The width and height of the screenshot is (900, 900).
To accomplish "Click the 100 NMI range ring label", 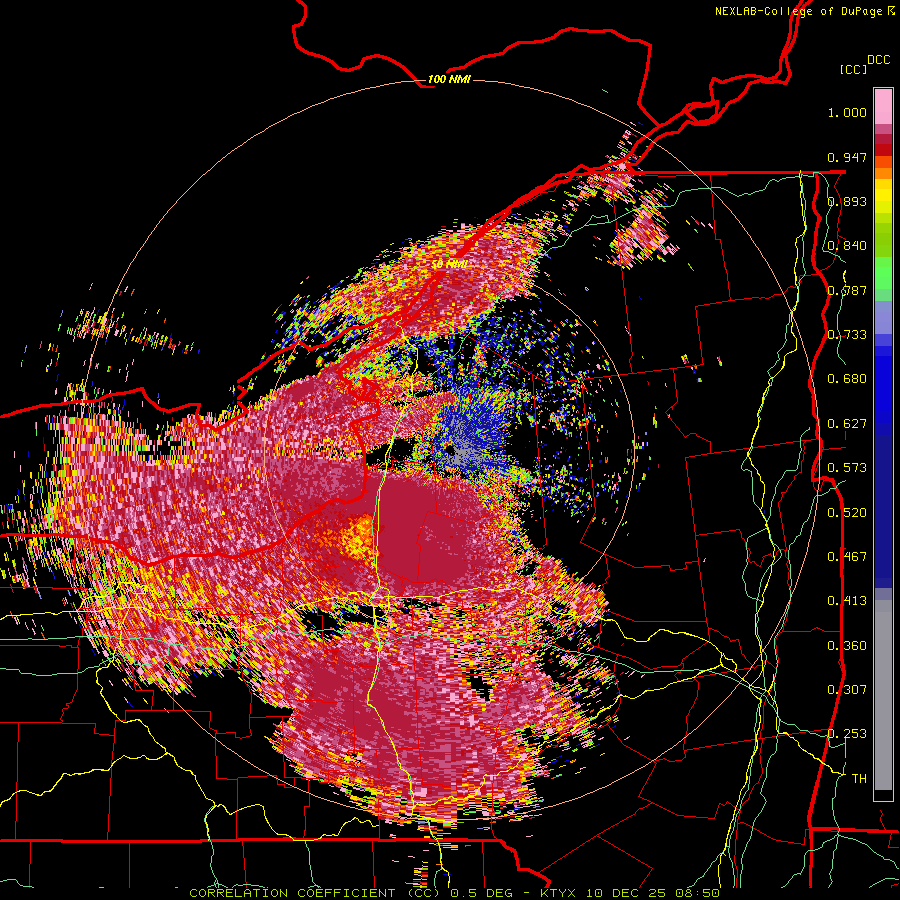I will (449, 79).
